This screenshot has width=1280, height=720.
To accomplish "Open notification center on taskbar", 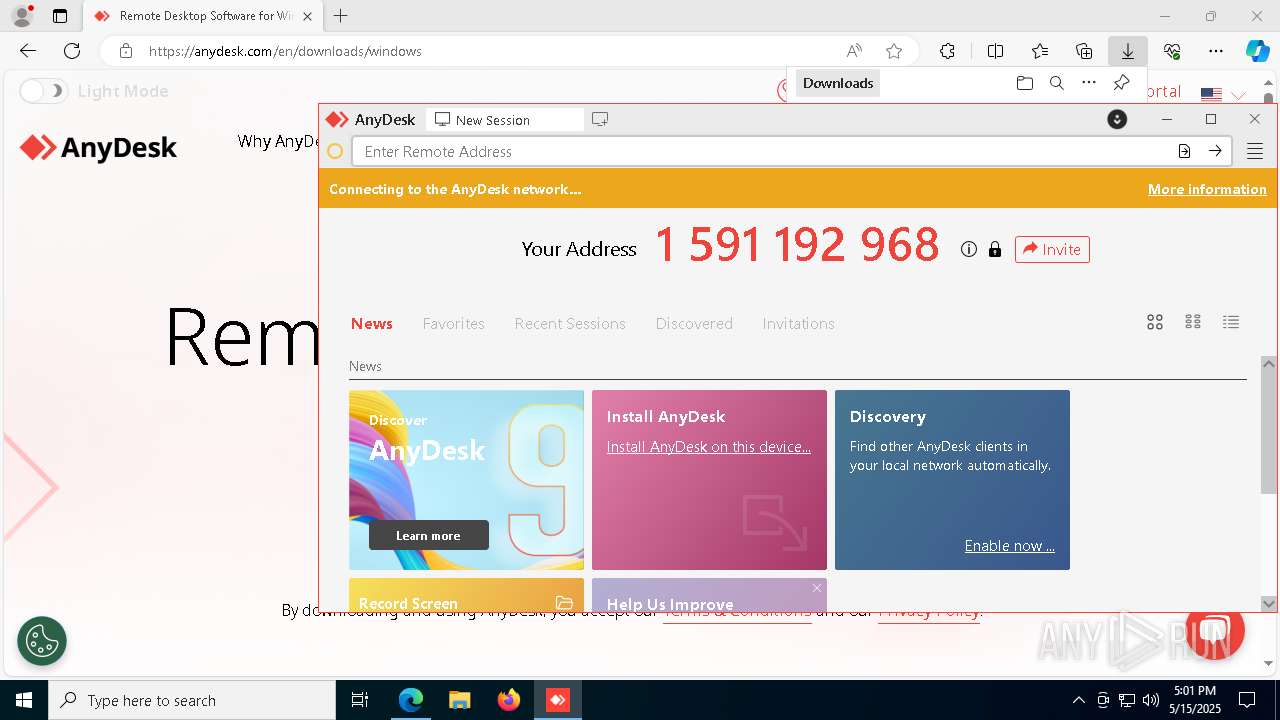I will 1247,700.
